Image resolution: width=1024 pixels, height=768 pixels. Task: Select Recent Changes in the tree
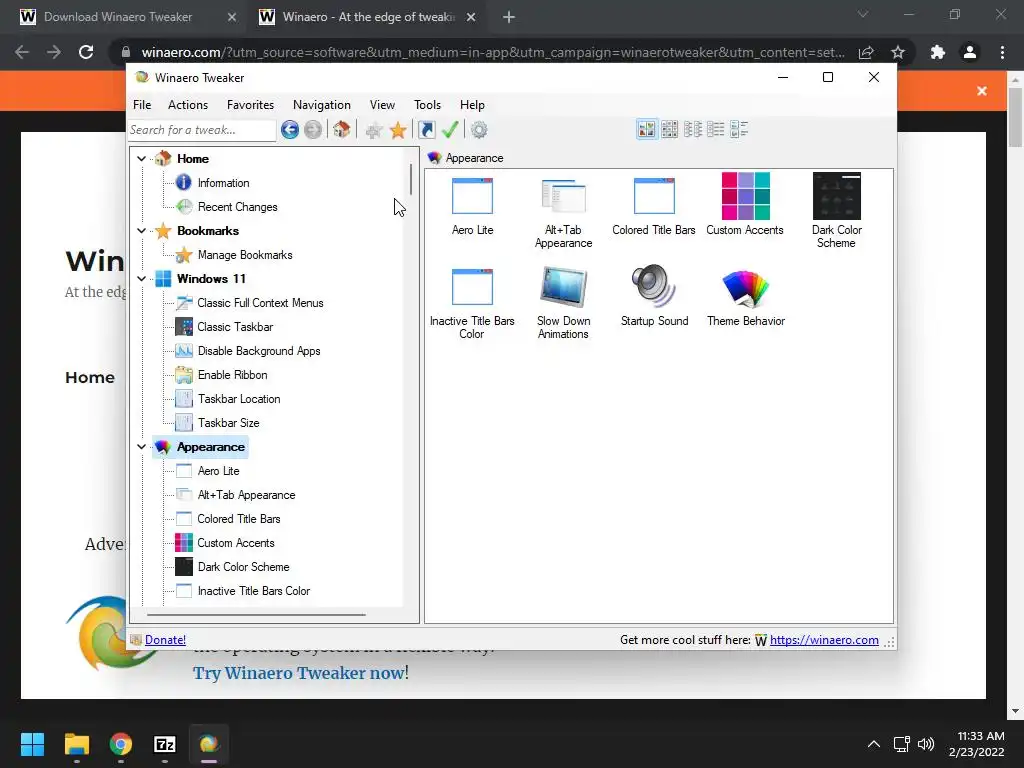click(237, 207)
